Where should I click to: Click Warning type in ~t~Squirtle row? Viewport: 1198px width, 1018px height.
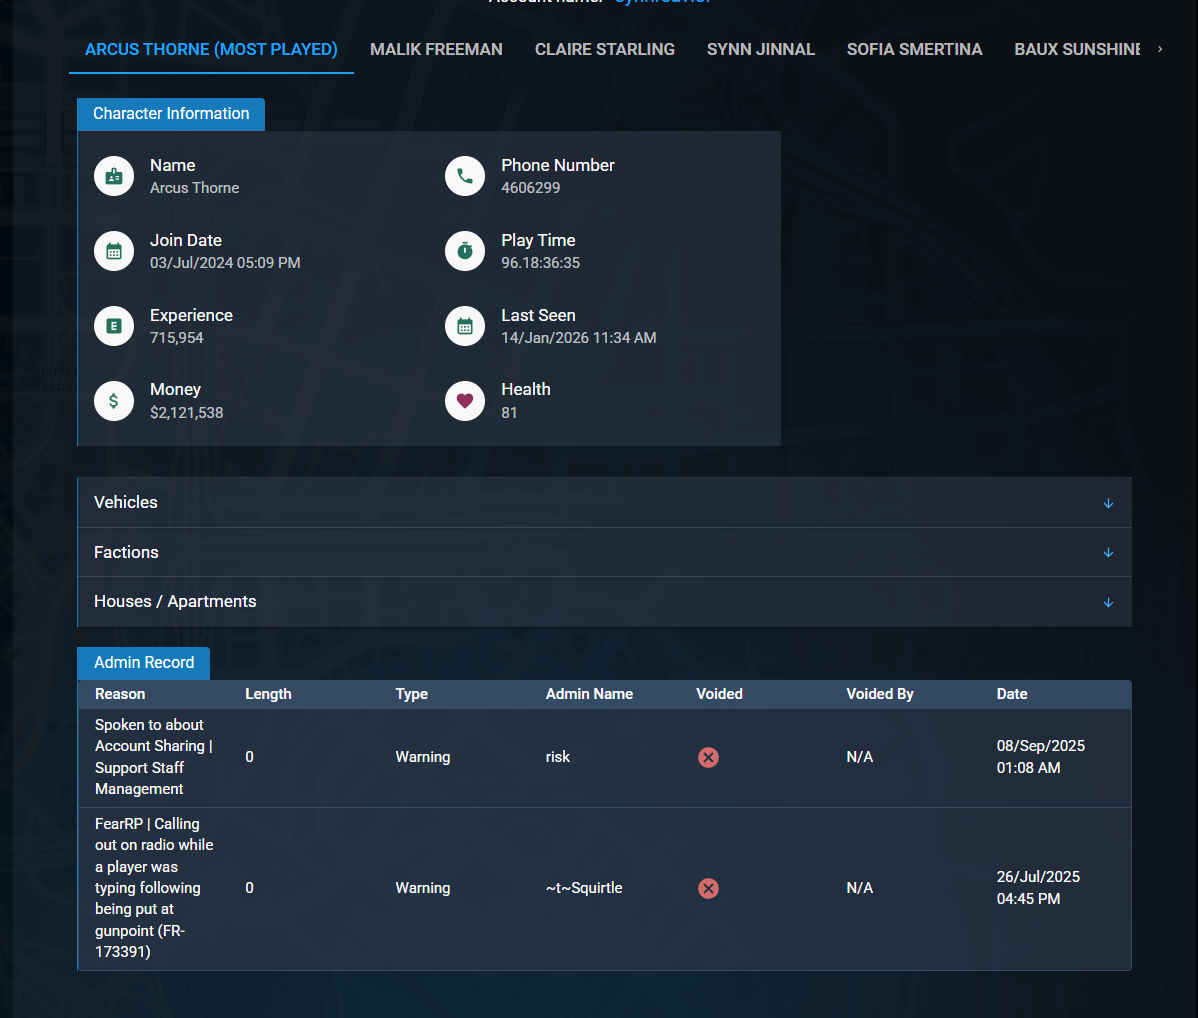click(423, 888)
